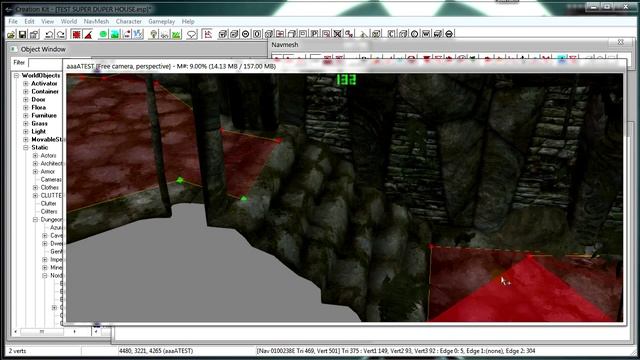Expand the Light category
The image size is (640, 360).
(26, 131)
